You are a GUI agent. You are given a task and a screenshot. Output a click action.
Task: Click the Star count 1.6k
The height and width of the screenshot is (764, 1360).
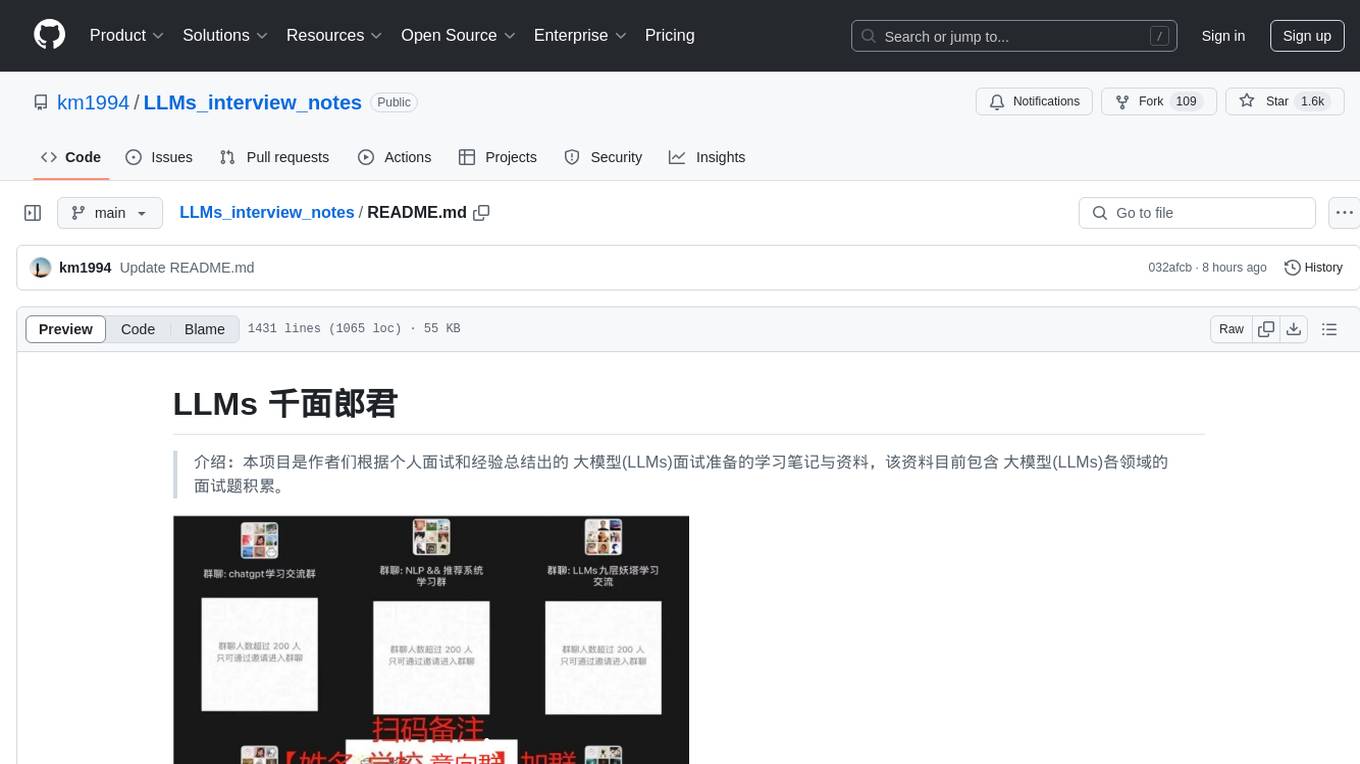click(x=1312, y=101)
